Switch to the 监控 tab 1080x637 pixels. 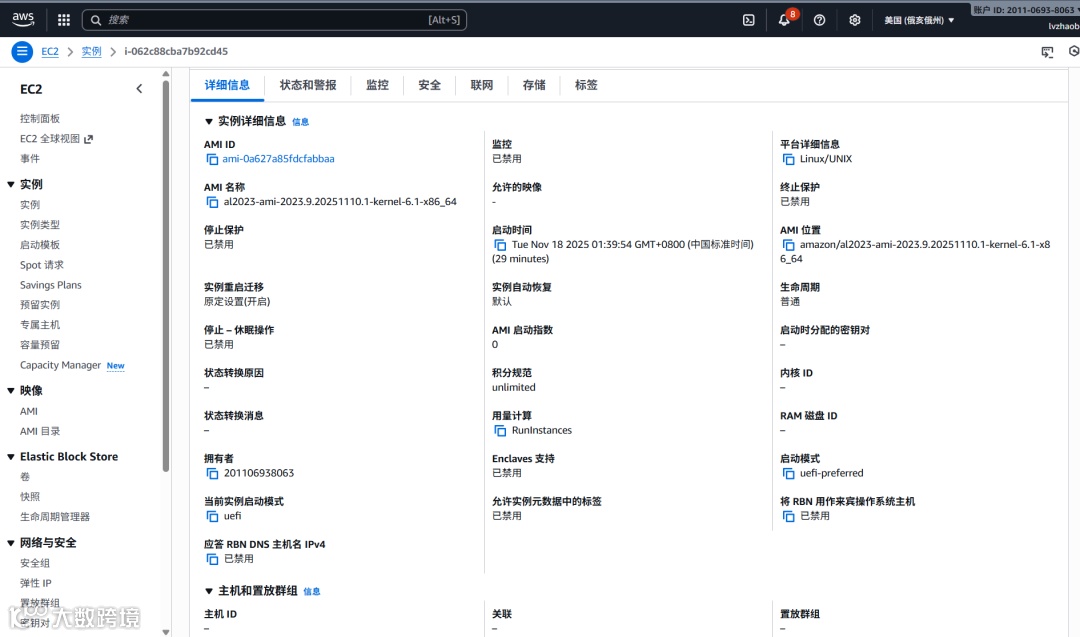click(x=377, y=85)
